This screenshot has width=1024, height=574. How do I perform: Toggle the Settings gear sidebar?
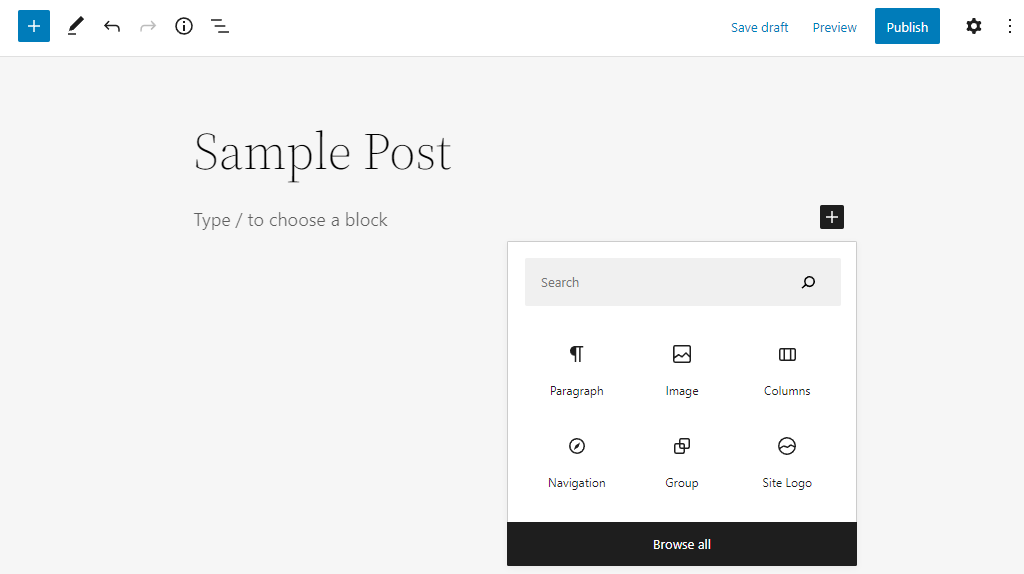pos(974,27)
